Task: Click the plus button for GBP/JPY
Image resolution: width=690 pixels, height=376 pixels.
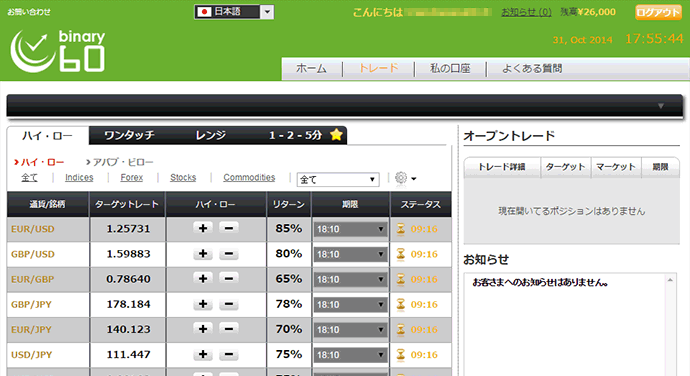Action: 203,304
